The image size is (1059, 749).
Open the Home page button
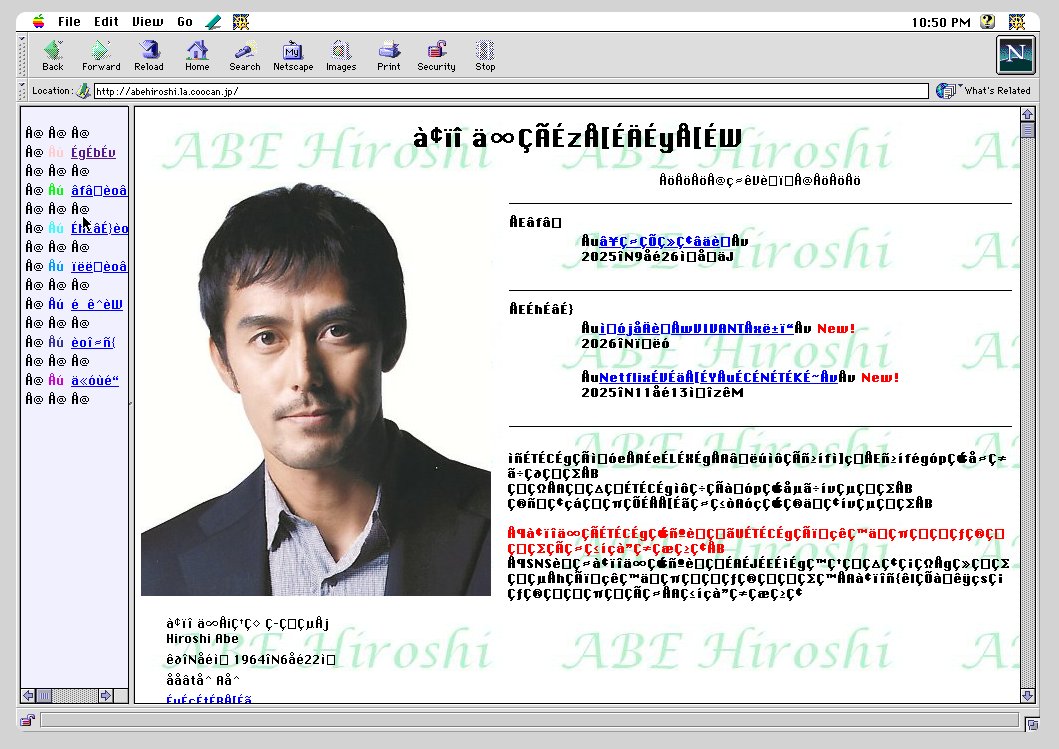point(197,55)
